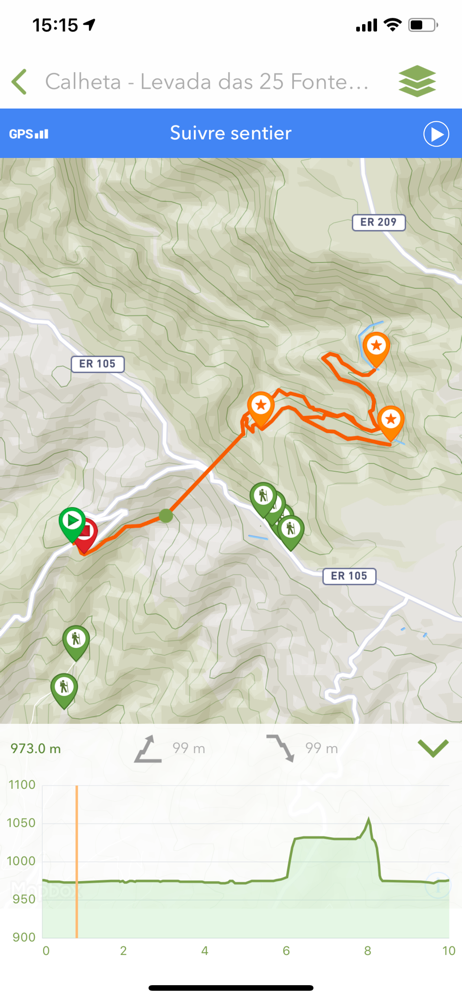Select the green dot on the trail
Screen dimensions: 462x1000
(166, 515)
